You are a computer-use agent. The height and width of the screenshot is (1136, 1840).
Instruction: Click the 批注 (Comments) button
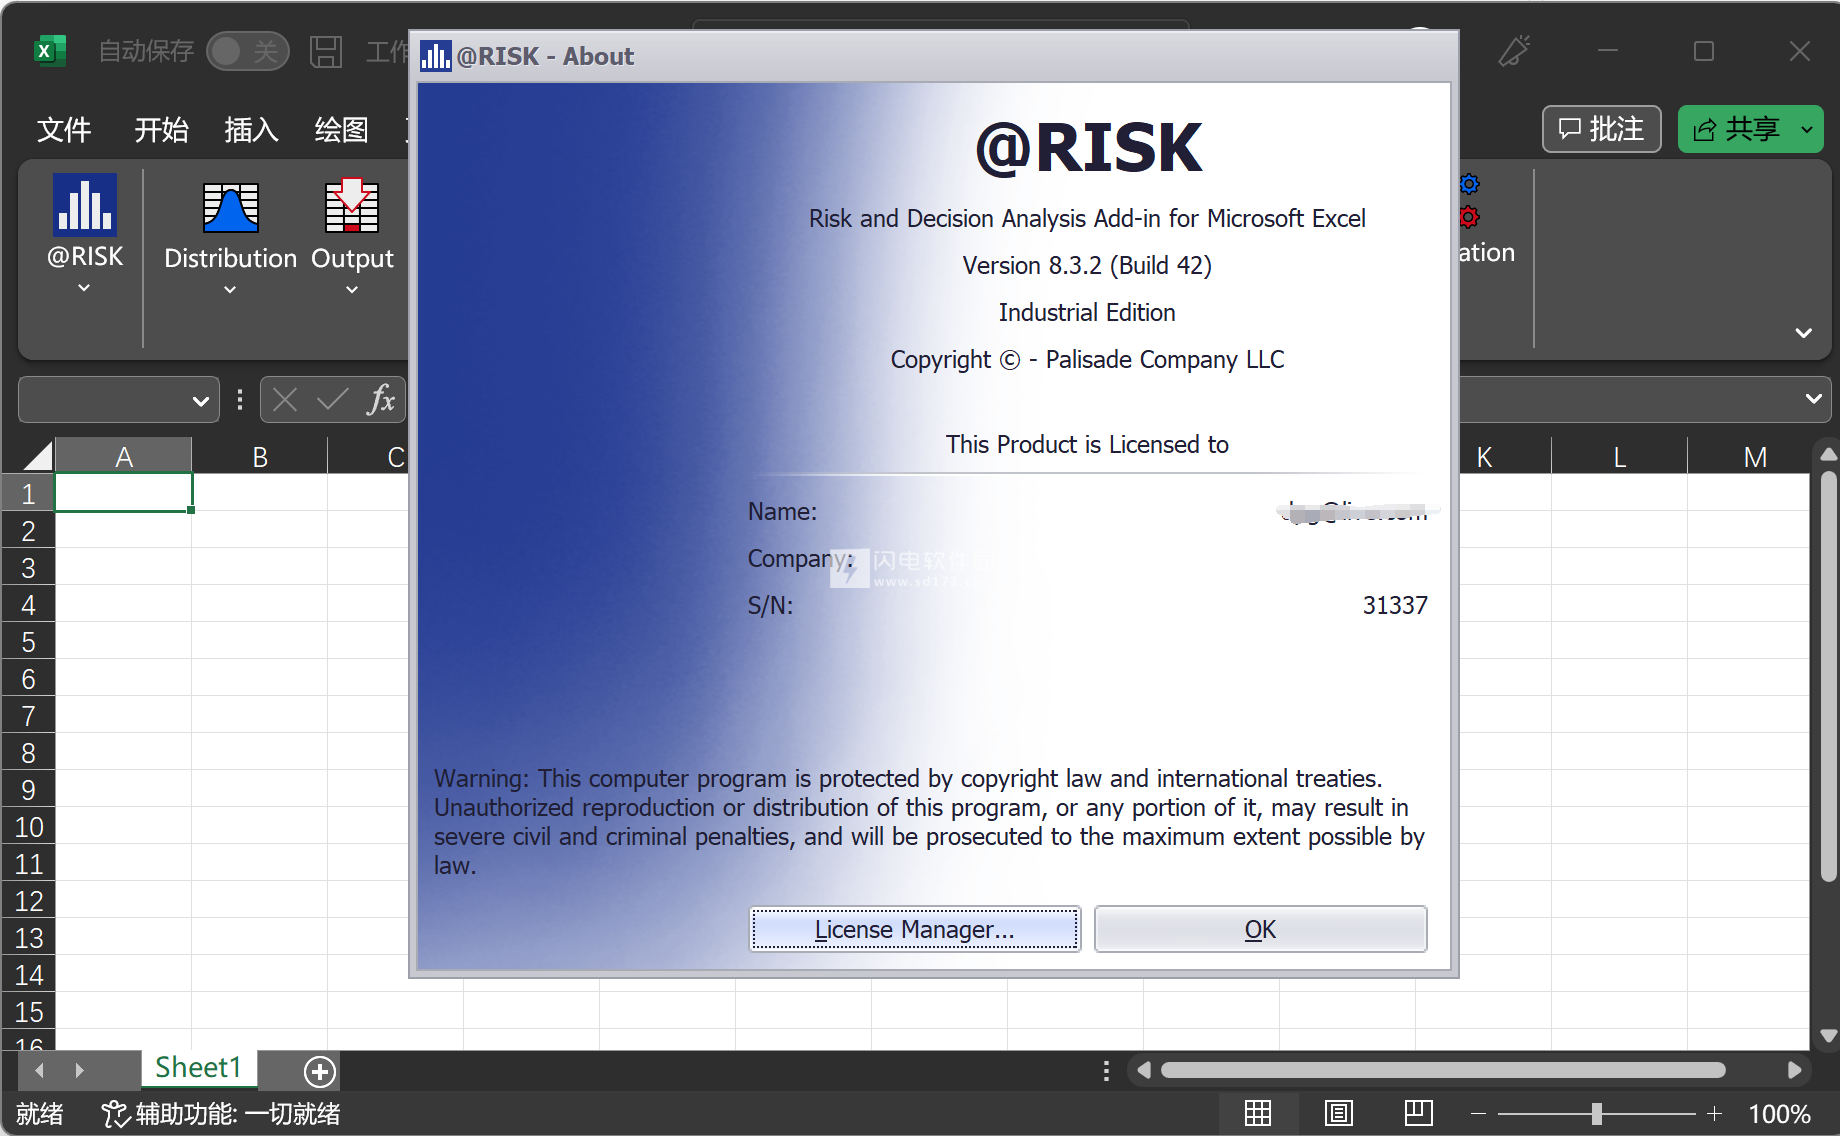(1602, 129)
